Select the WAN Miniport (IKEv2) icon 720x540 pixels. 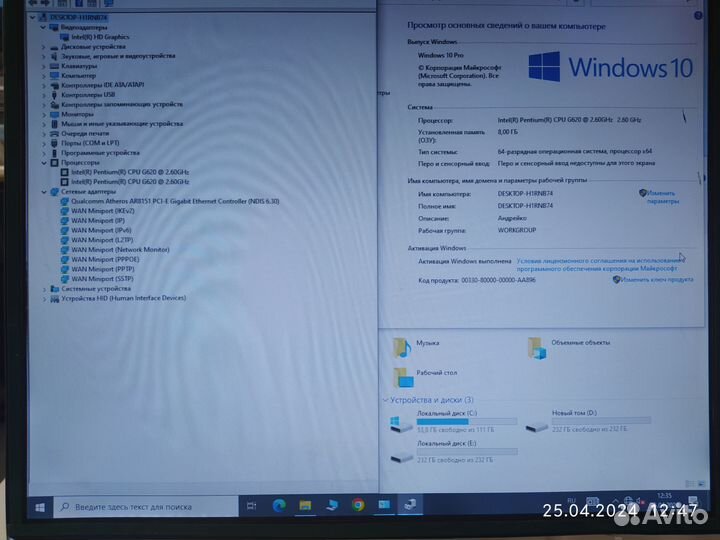[x=65, y=211]
